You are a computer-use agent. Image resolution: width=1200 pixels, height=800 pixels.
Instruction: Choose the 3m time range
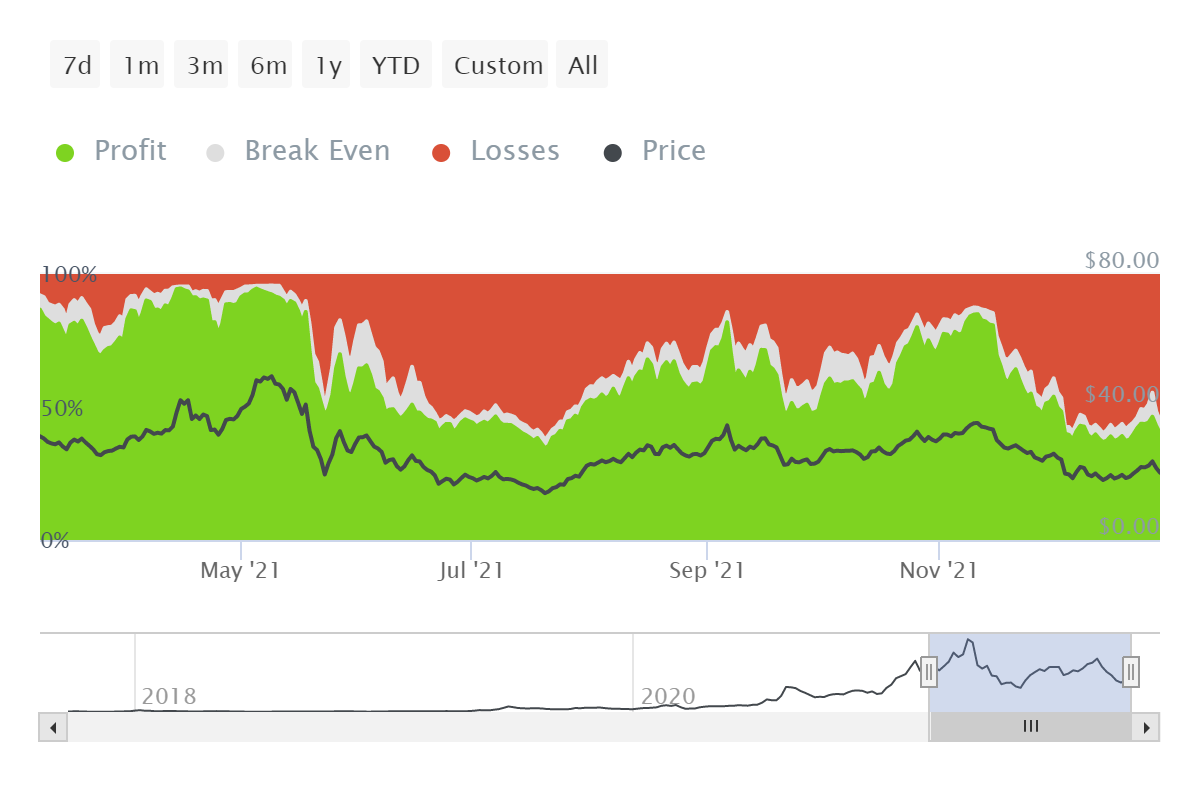coord(204,65)
